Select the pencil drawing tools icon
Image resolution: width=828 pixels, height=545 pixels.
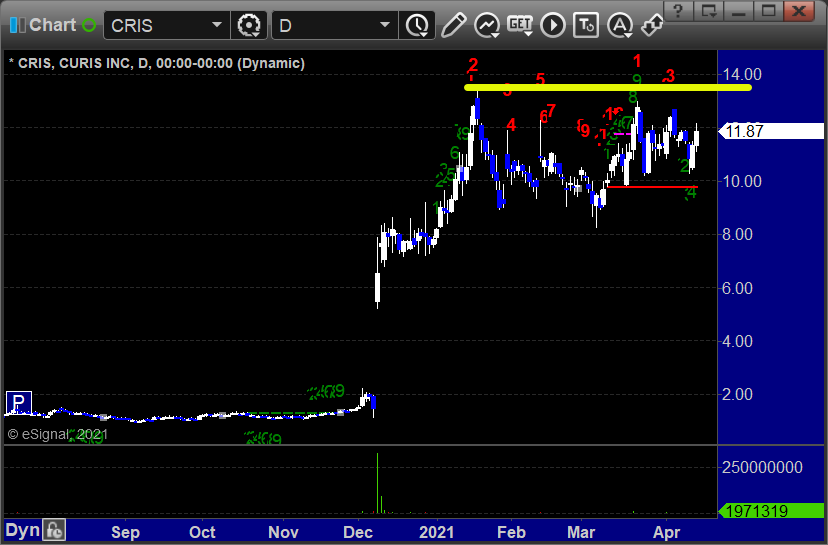click(453, 25)
